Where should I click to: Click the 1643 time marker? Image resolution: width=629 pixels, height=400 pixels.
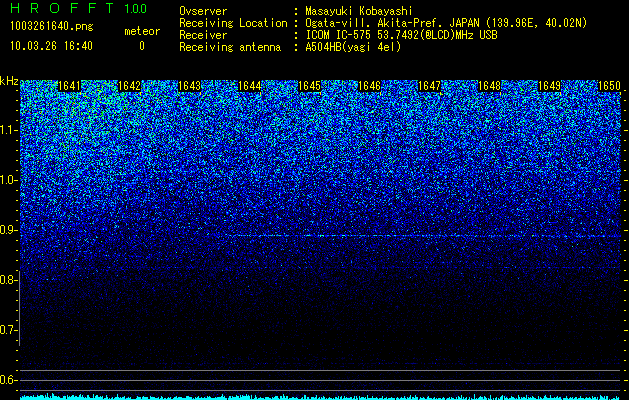click(189, 86)
